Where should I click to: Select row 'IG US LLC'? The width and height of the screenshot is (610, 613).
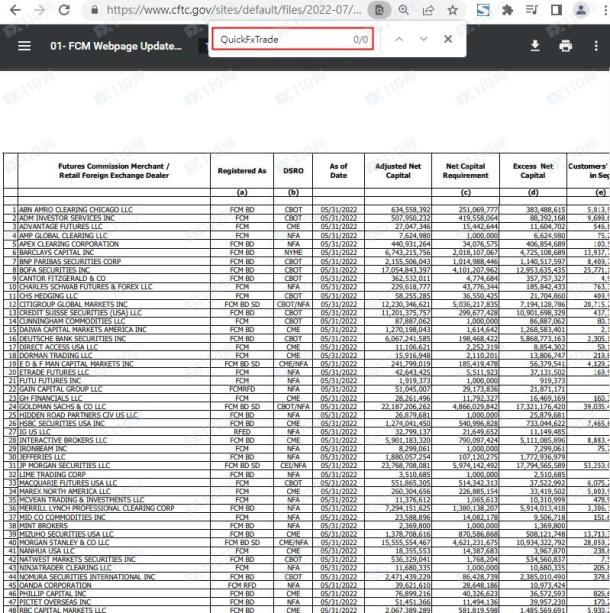[x=307, y=432]
